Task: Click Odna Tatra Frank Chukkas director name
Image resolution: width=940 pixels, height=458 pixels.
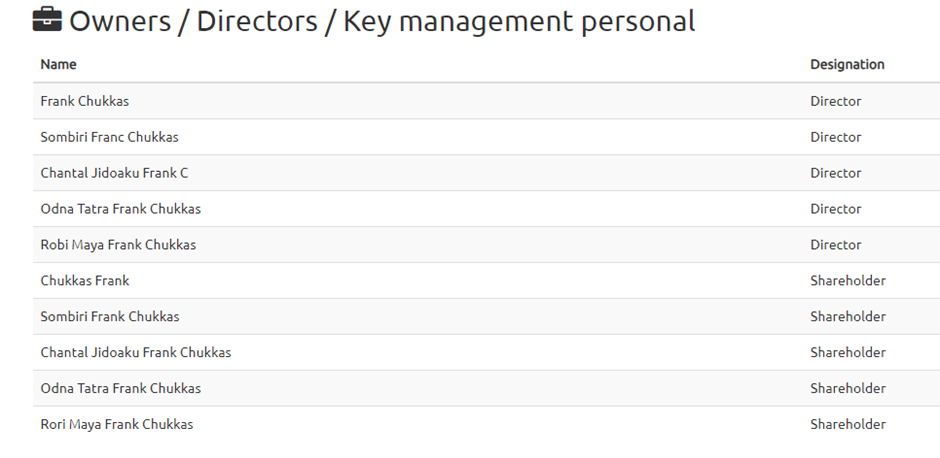Action: point(120,209)
